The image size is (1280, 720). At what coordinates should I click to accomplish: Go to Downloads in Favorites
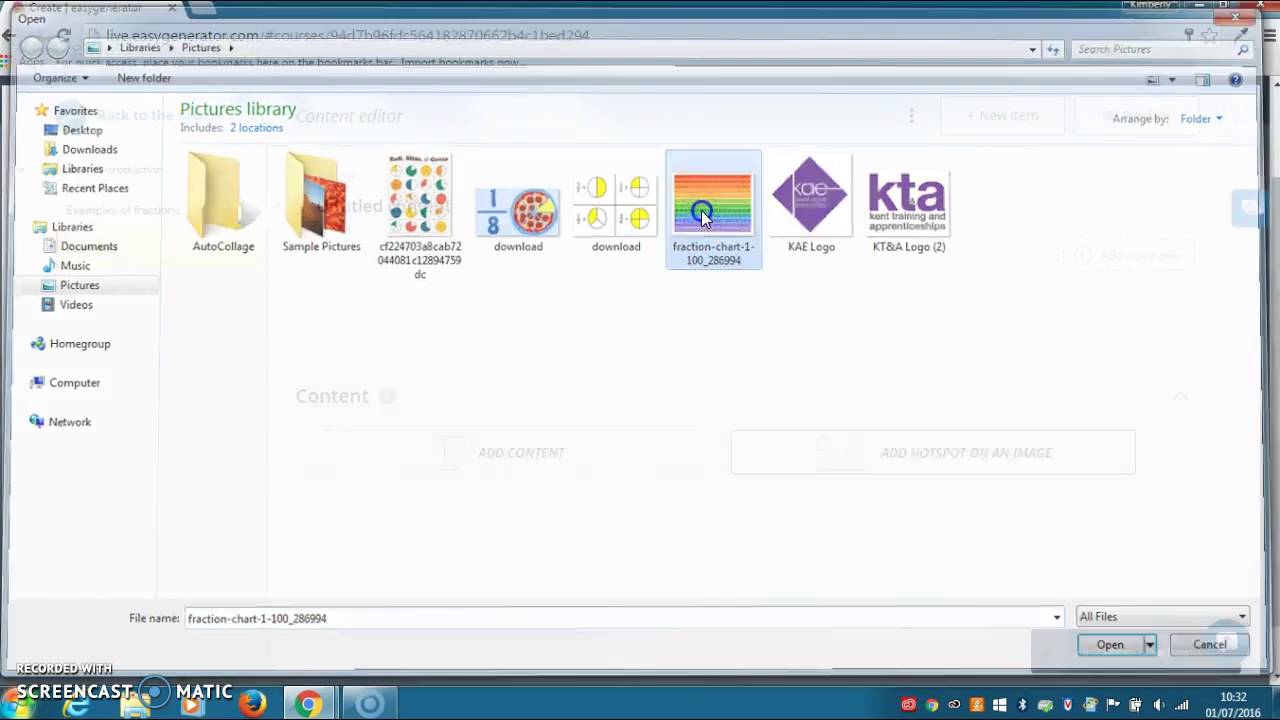coord(89,149)
